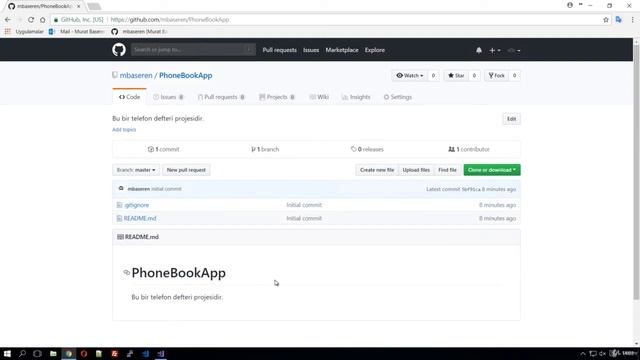The image size is (640, 360).
Task: Click the watchers count next to Watch
Action: (x=433, y=76)
